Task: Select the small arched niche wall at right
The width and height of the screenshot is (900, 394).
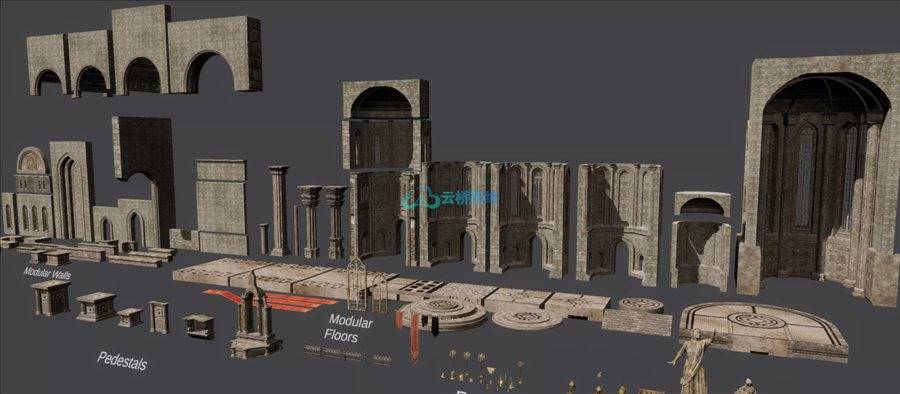Action: 700,240
